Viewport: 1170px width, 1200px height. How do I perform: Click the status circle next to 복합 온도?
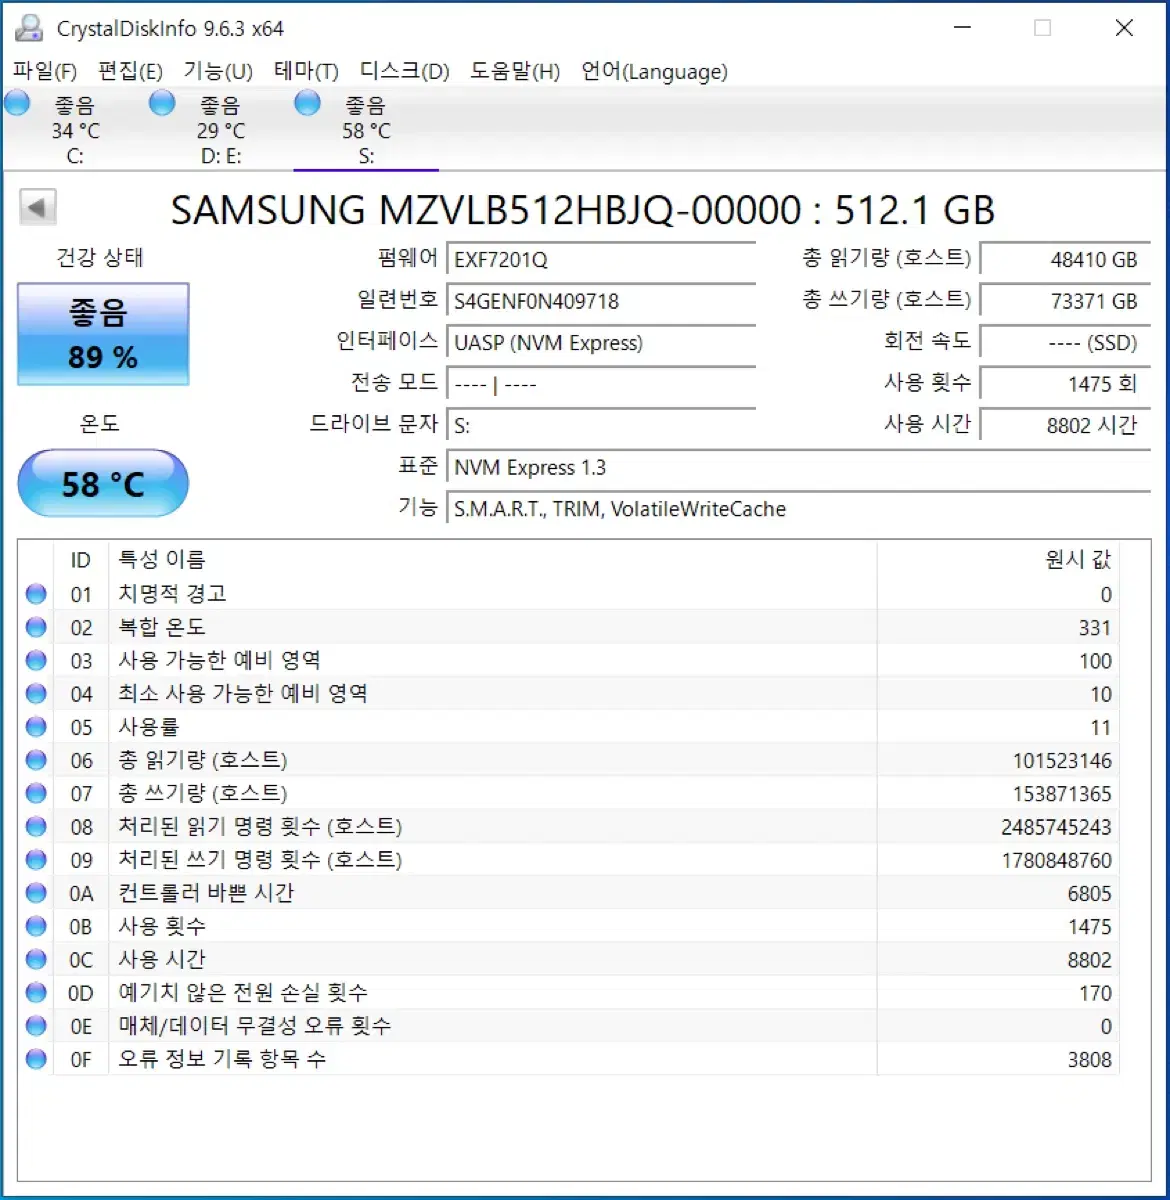tap(36, 627)
